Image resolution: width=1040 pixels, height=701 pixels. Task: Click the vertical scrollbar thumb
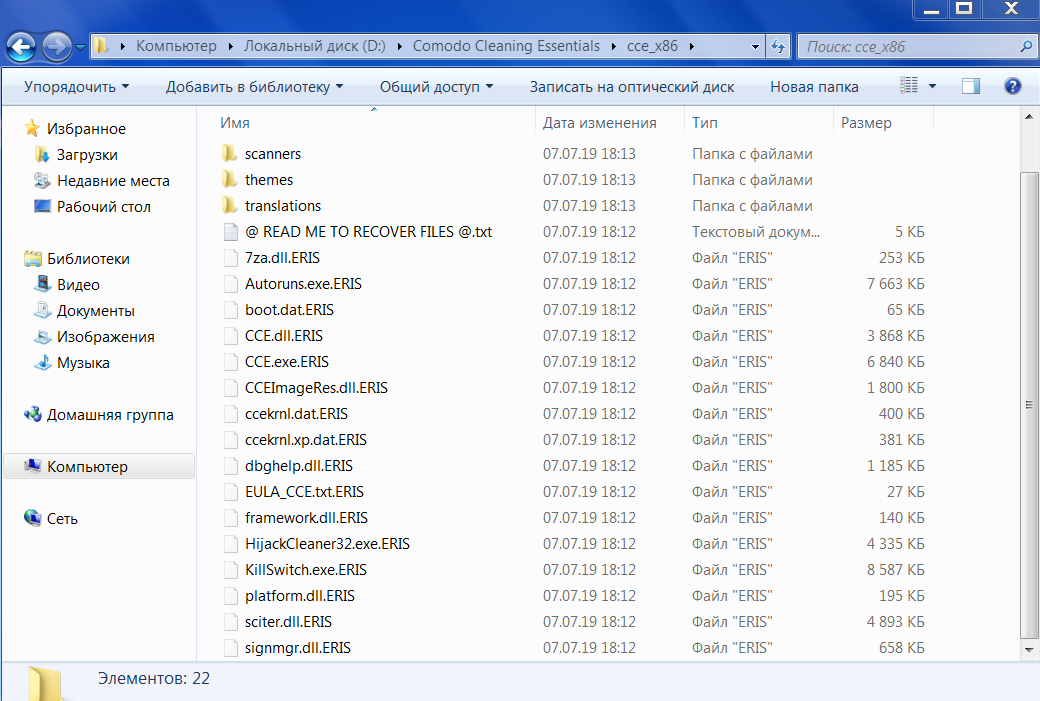(1029, 405)
